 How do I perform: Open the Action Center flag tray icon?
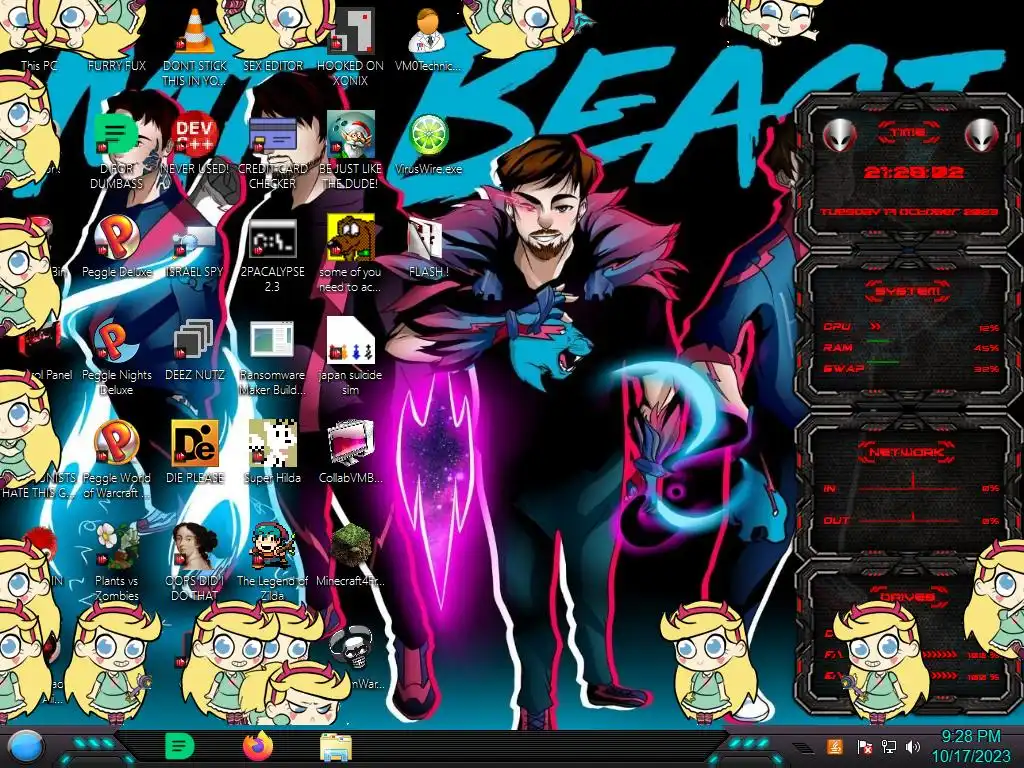(x=864, y=746)
